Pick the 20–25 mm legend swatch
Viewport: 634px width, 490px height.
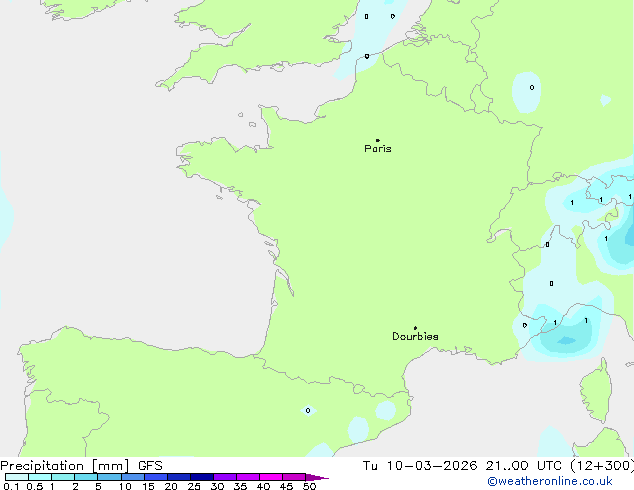click(x=178, y=477)
